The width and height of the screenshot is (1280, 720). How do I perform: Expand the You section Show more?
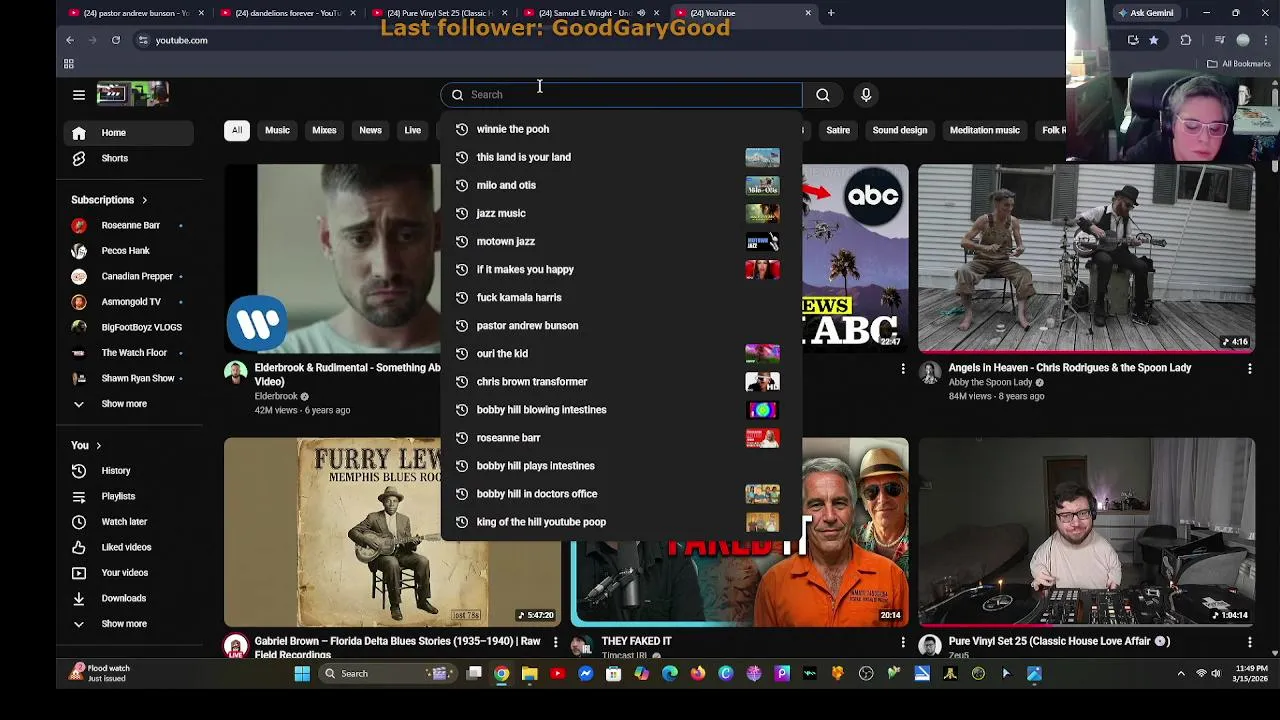point(128,624)
